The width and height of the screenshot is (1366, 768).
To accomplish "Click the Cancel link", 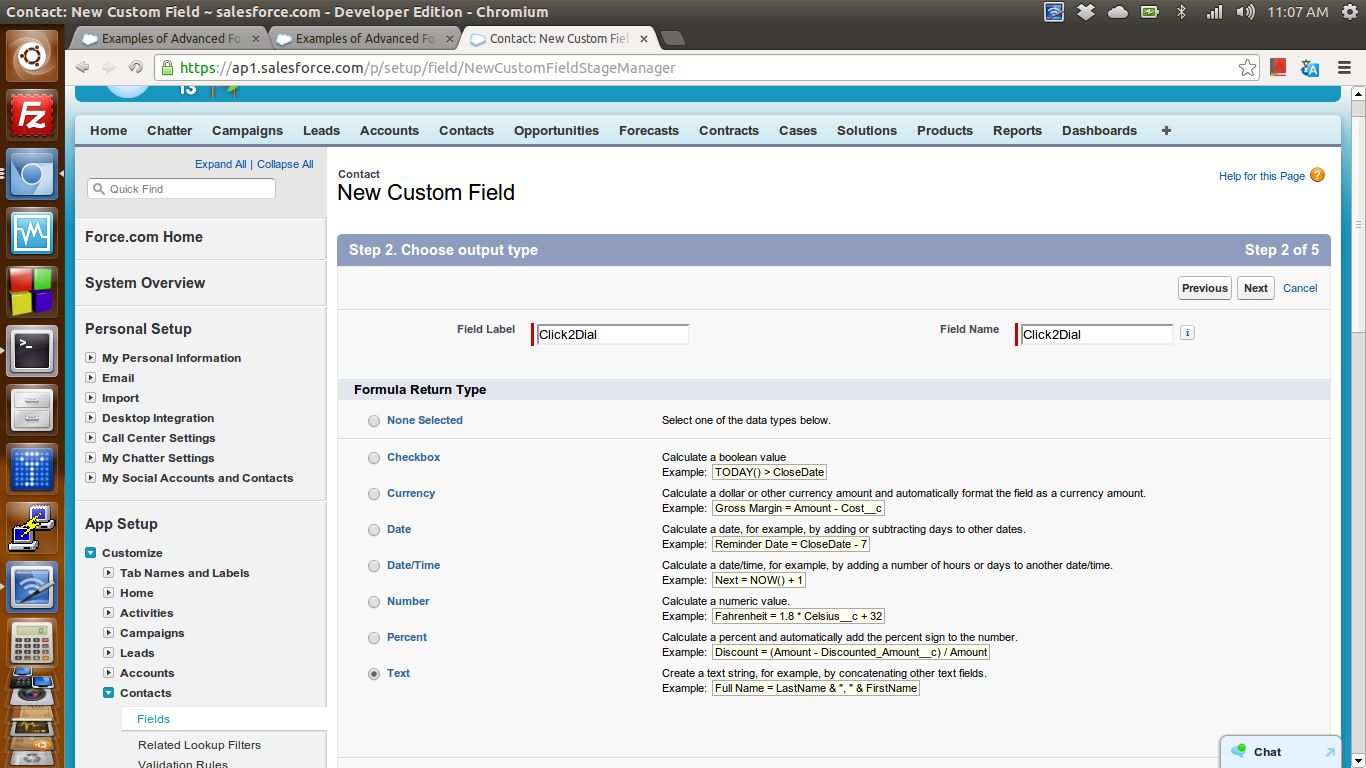I will coord(1300,288).
